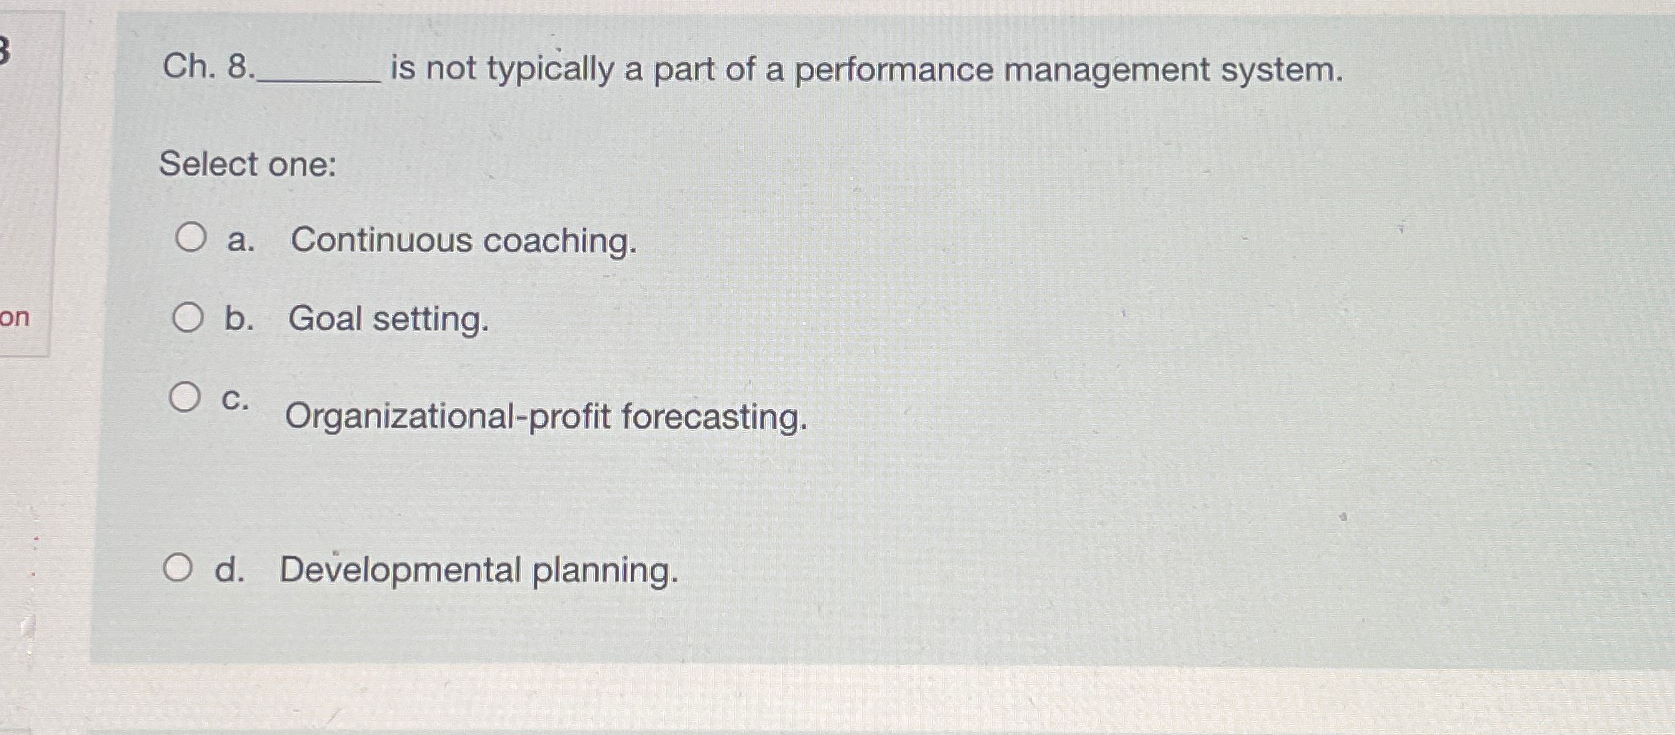Click the Goal setting answer text
The width and height of the screenshot is (1675, 735).
(387, 319)
